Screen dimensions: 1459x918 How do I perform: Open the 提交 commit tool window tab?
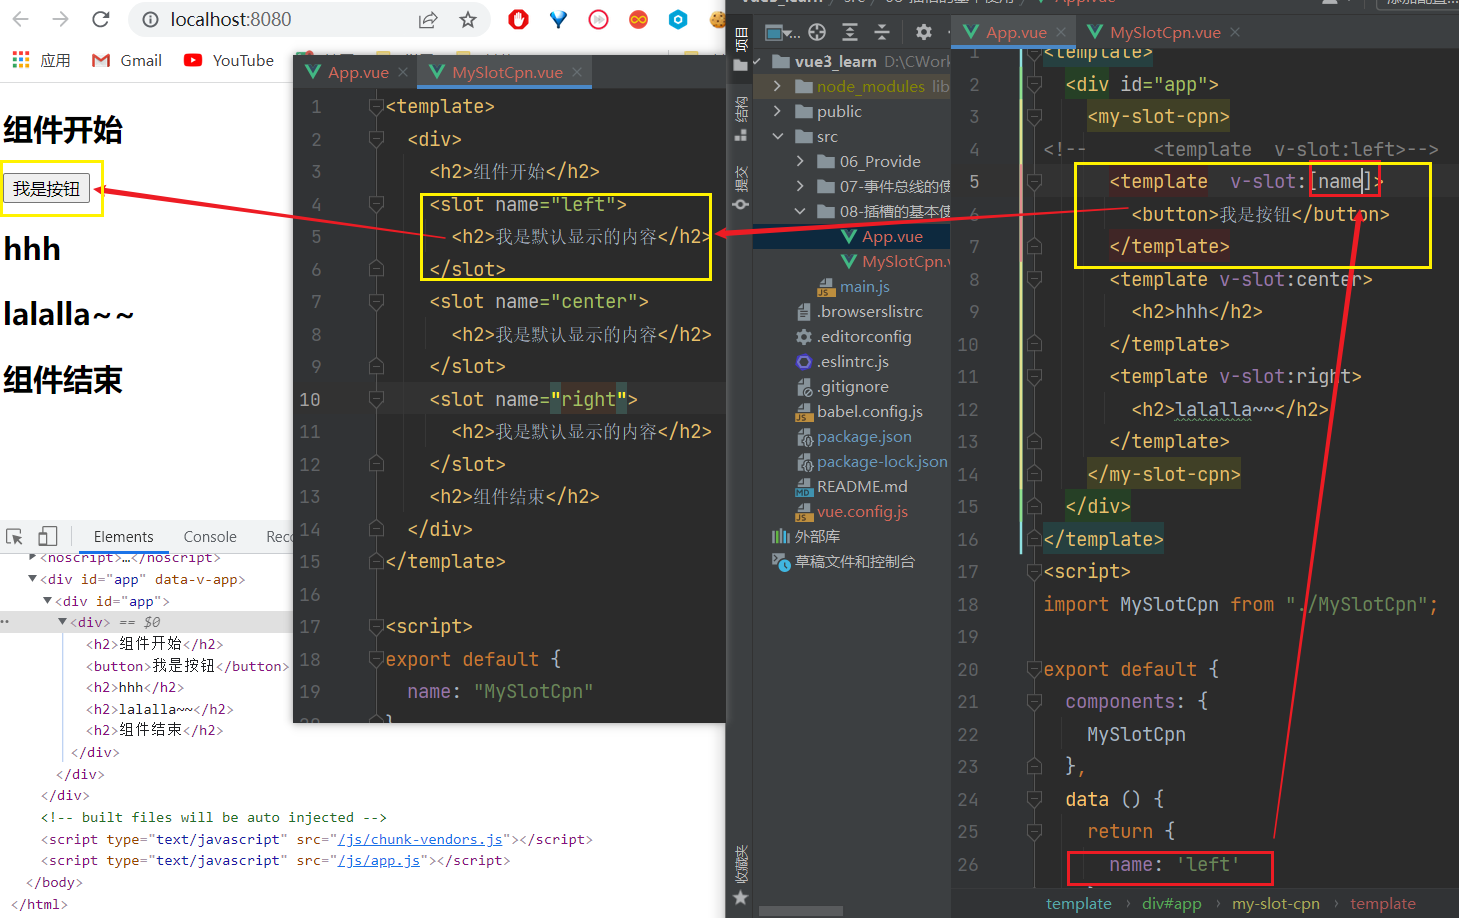coord(741,187)
